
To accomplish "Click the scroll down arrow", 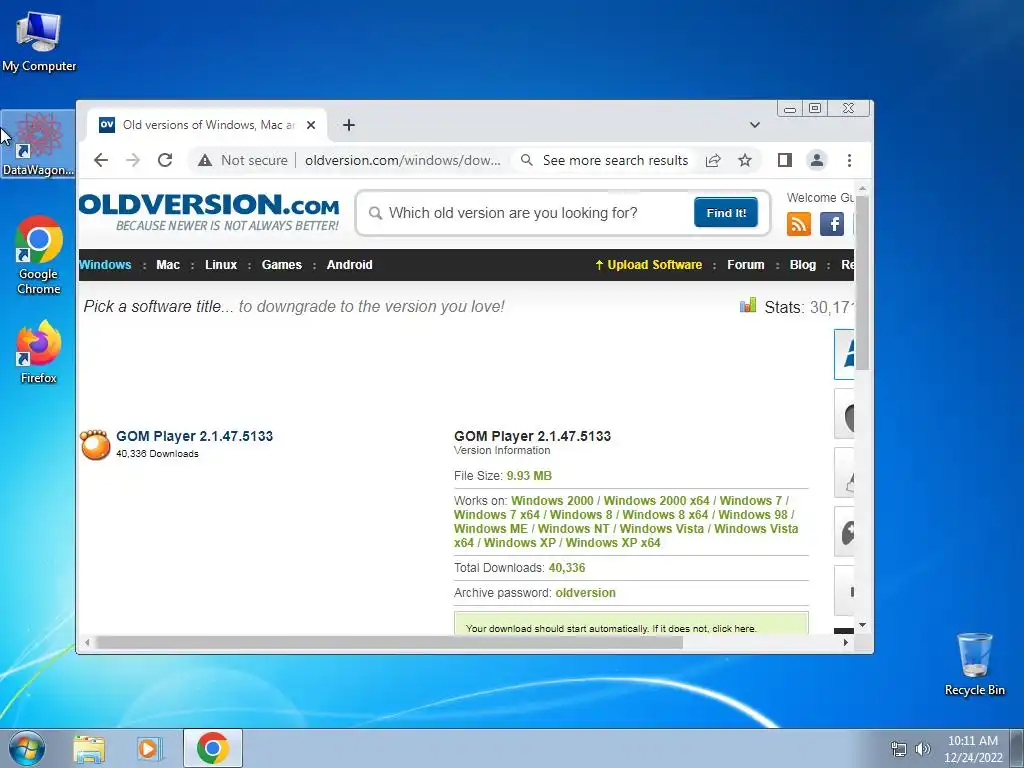I will [x=862, y=625].
